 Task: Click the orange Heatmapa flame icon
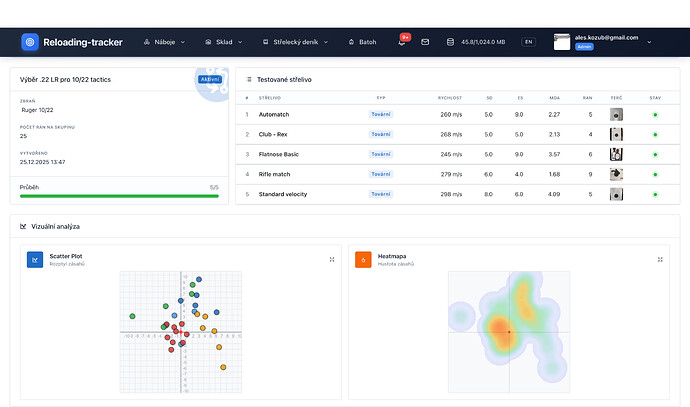[x=363, y=259]
